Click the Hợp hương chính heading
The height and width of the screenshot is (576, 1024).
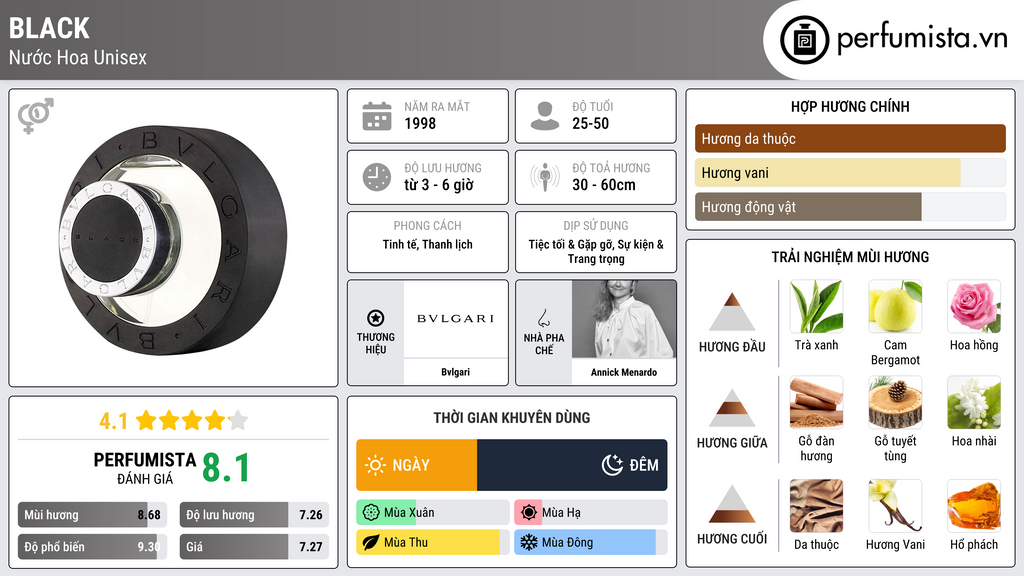850,106
